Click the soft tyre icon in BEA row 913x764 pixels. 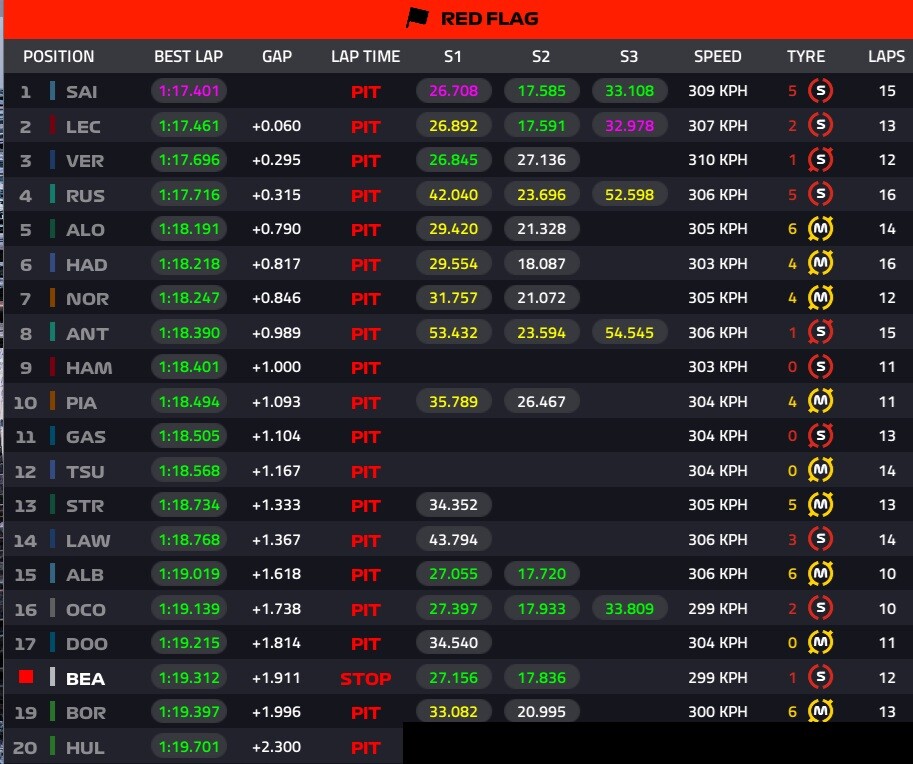click(x=820, y=677)
